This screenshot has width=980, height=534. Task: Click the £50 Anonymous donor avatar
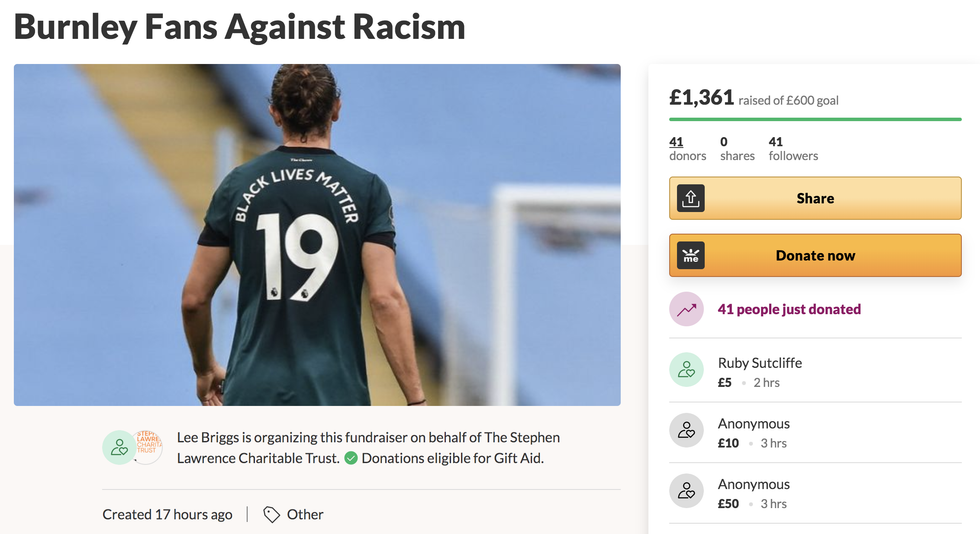[x=686, y=491]
